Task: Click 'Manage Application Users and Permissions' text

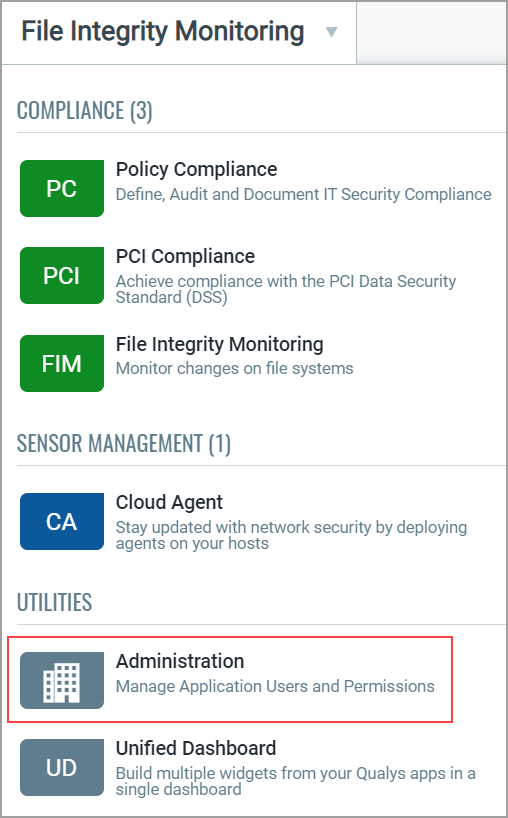Action: point(275,686)
